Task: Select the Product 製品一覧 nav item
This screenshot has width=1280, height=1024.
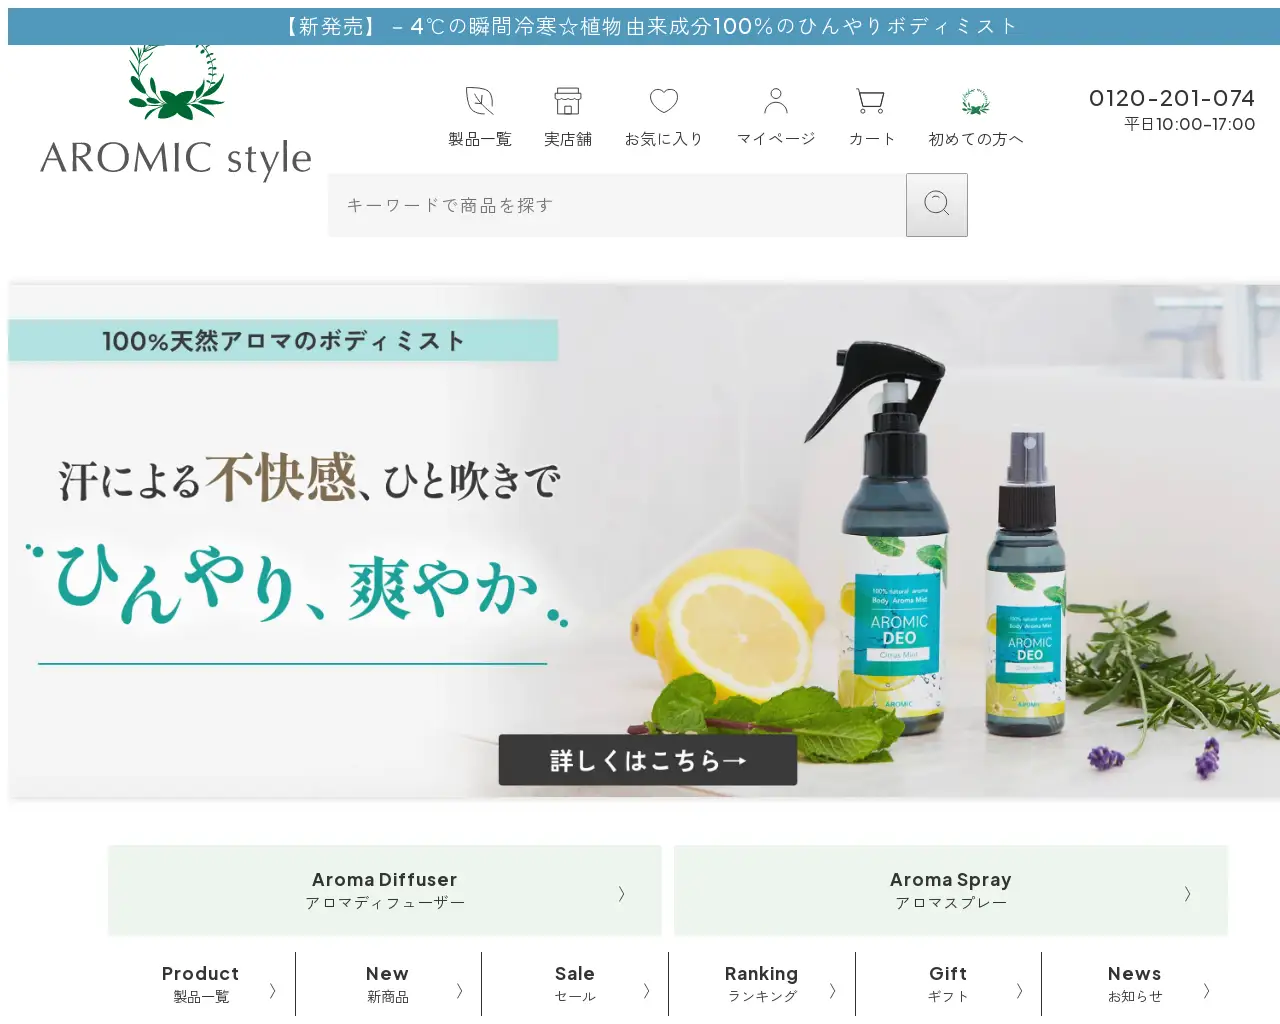Action: click(x=200, y=983)
